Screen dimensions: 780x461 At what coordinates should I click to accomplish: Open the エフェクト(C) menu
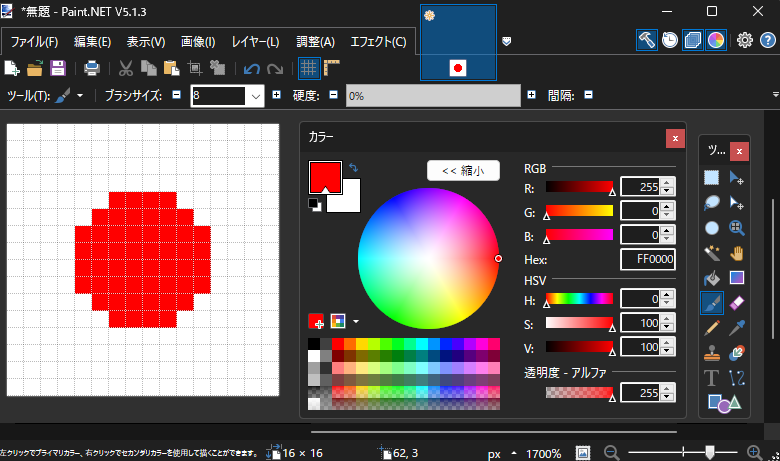378,42
